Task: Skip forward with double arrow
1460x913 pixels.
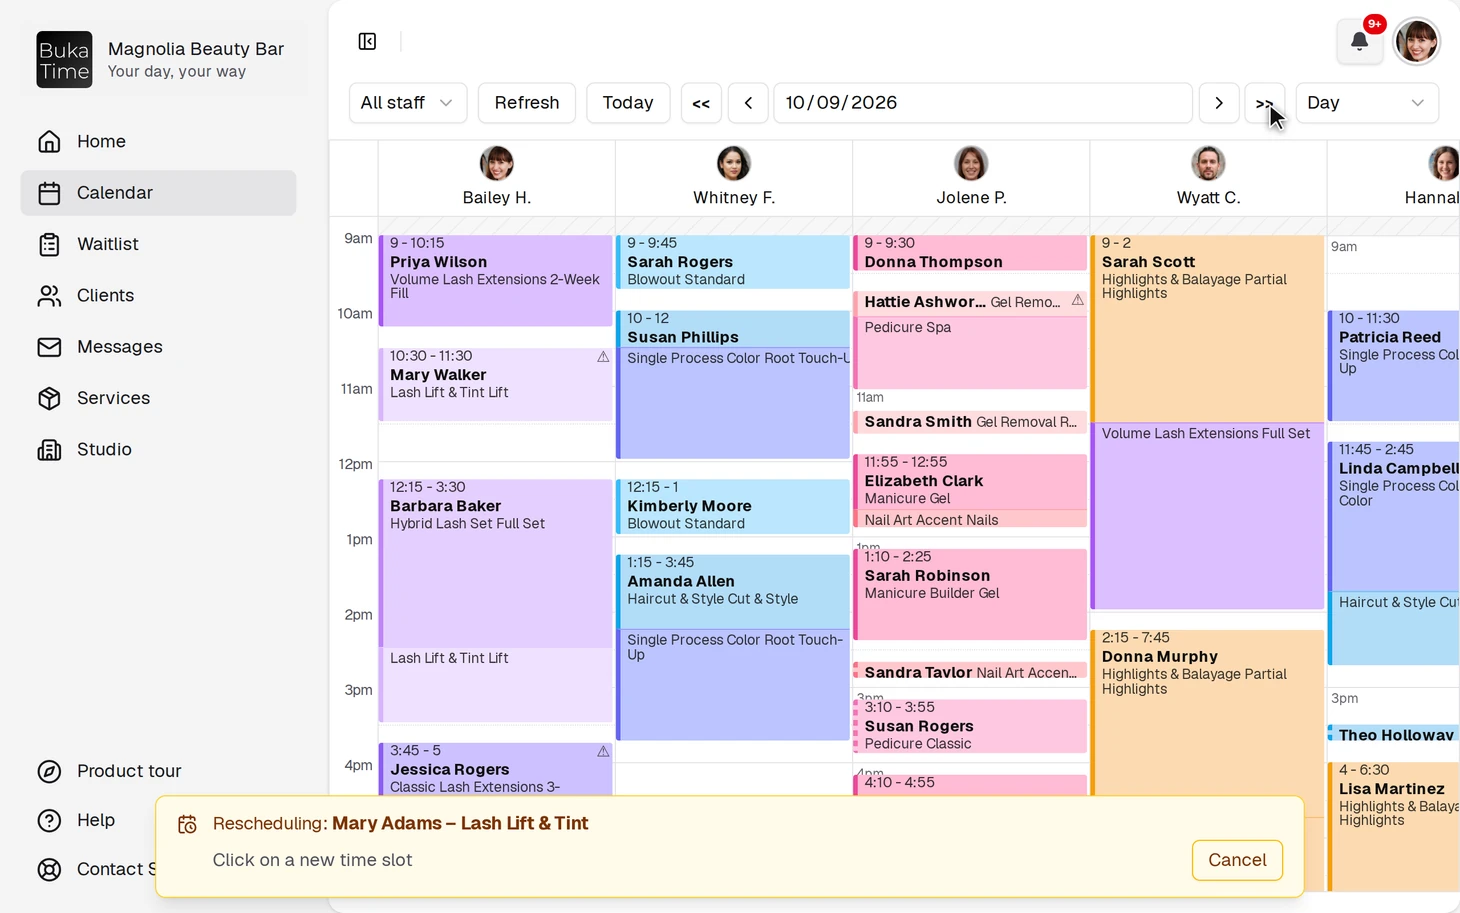Action: pyautogui.click(x=1265, y=103)
